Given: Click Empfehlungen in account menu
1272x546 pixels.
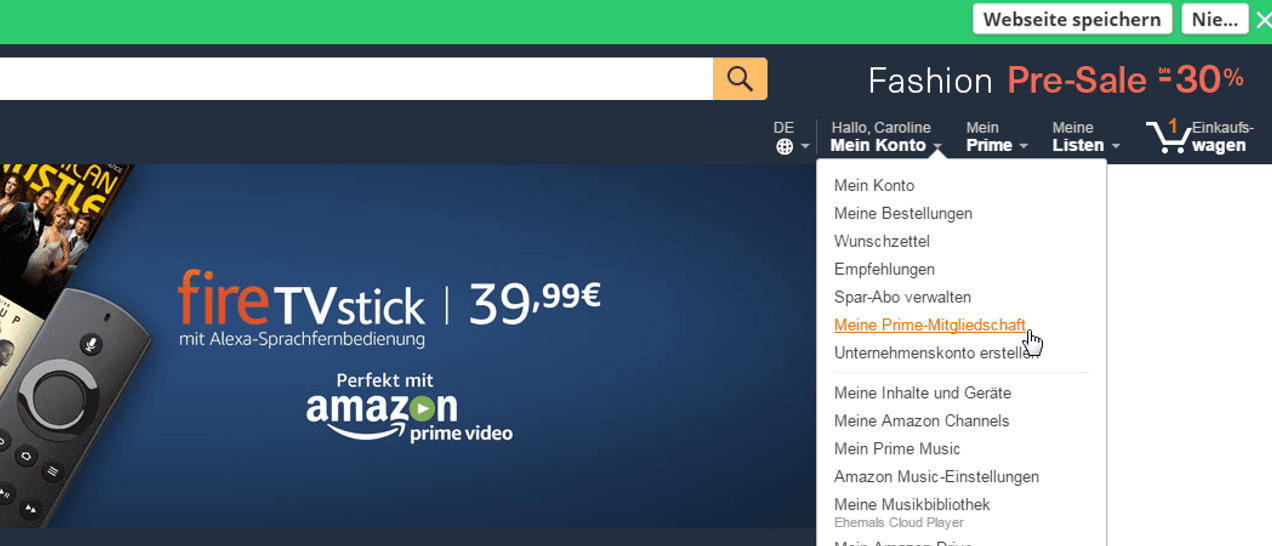Looking at the screenshot, I should pos(884,269).
